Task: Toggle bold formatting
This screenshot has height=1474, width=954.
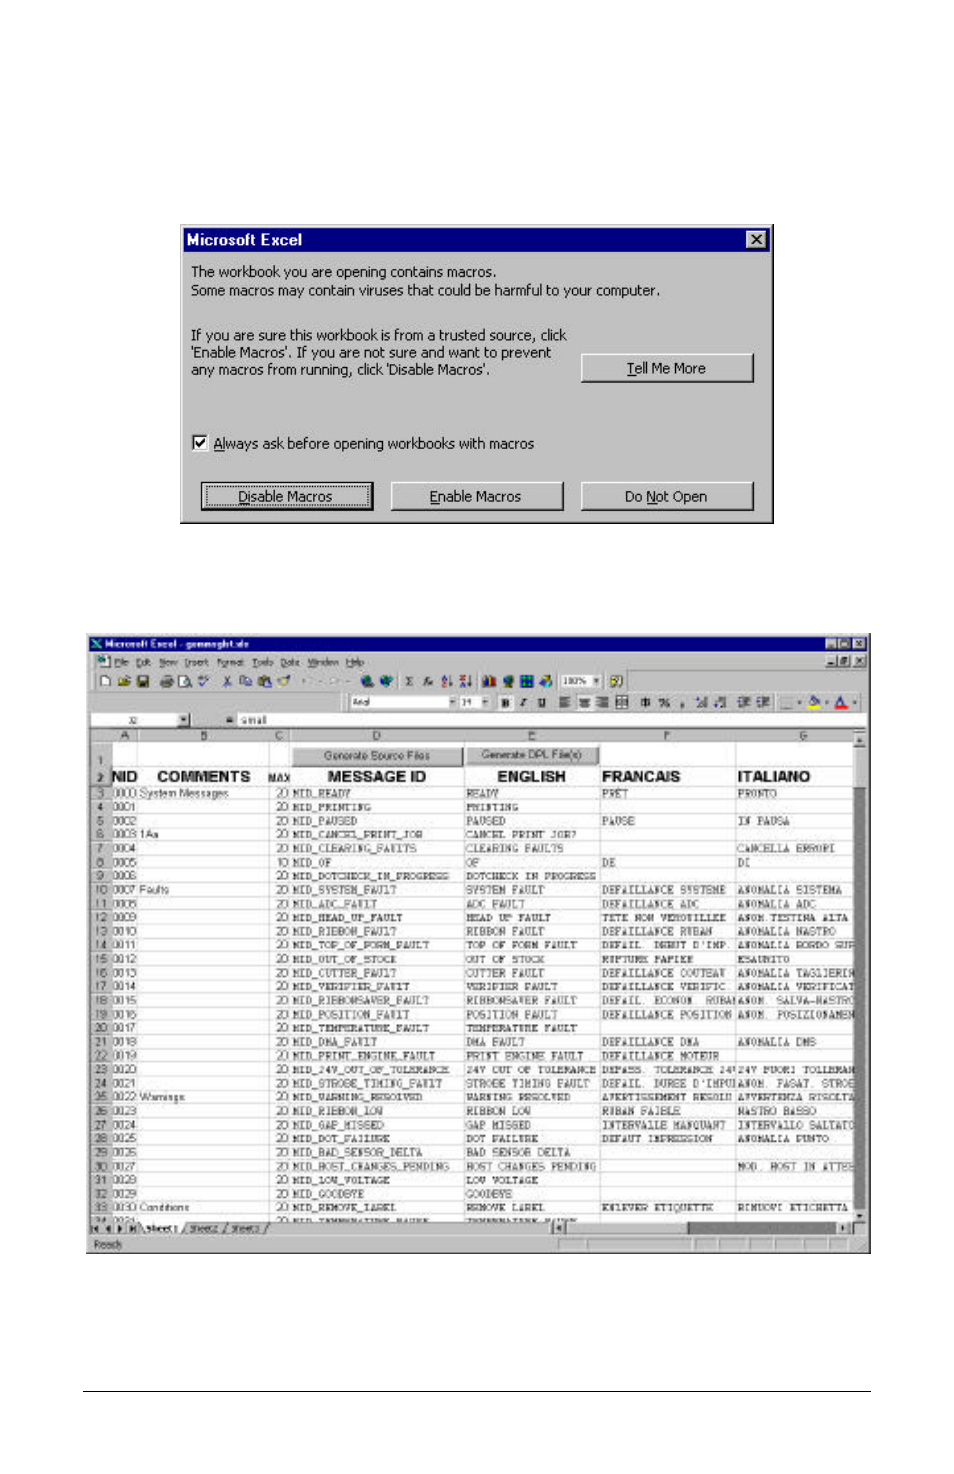Action: [506, 703]
